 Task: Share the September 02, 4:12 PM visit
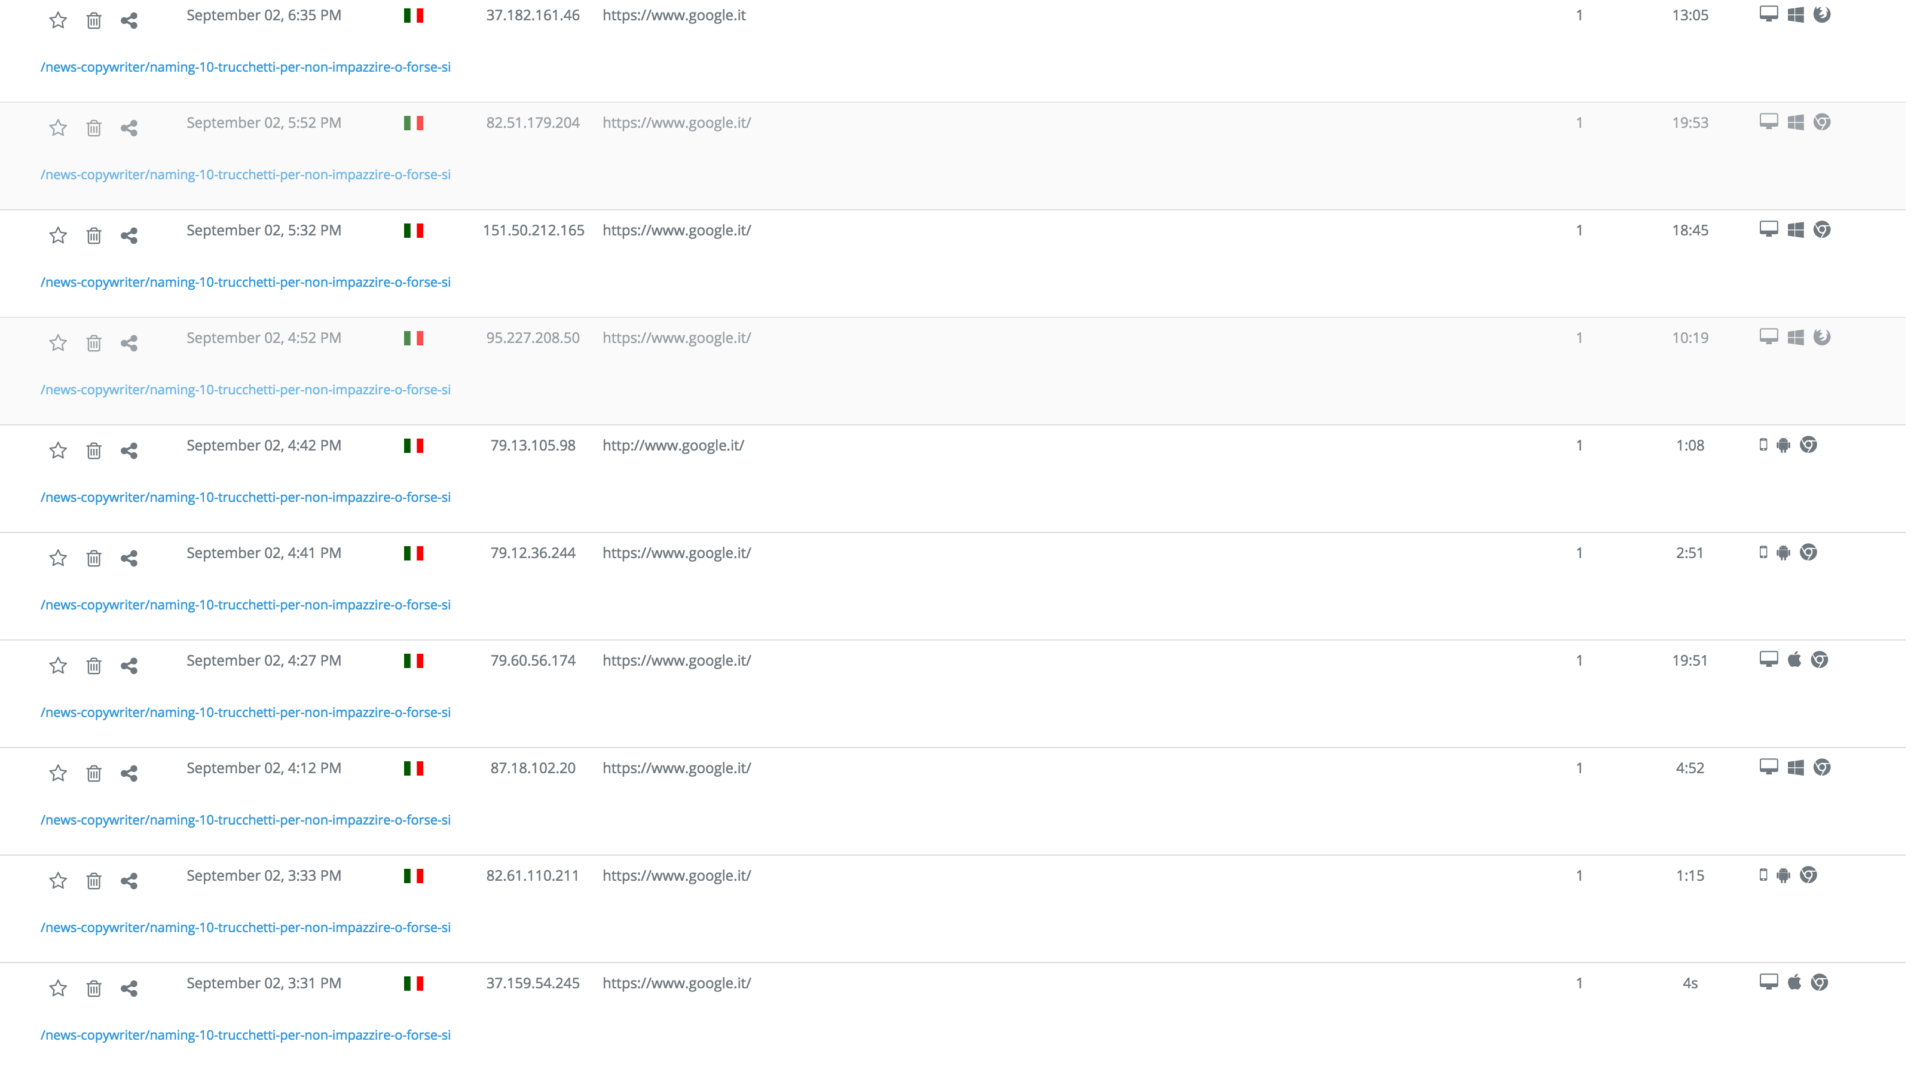tap(129, 773)
